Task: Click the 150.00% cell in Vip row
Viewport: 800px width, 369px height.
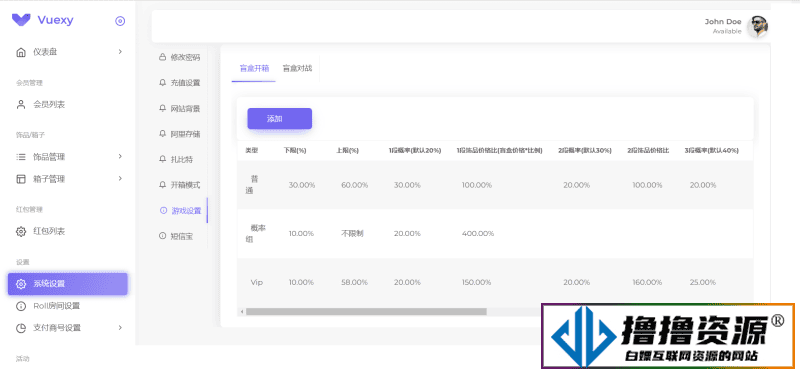Action: (x=478, y=282)
